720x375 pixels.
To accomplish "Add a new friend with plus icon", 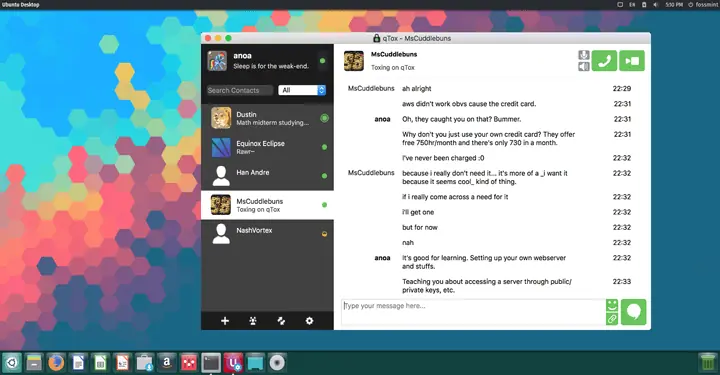I will (x=225, y=321).
